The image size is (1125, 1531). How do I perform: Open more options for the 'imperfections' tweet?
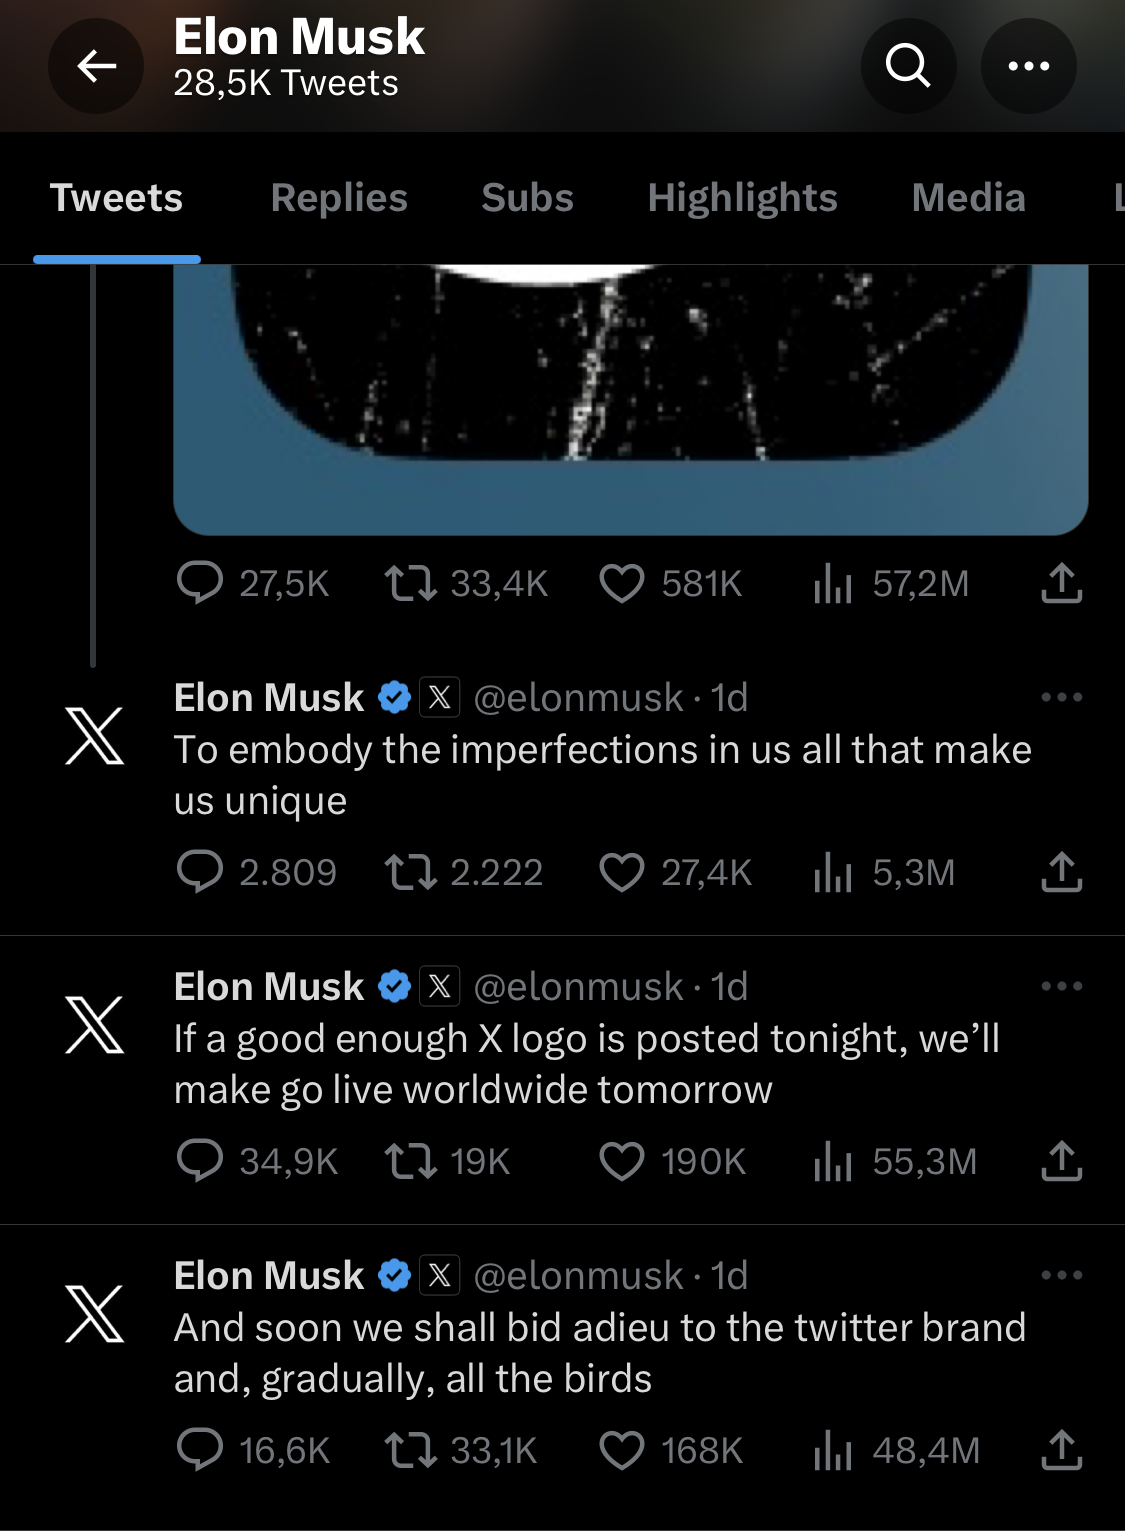[1061, 697]
